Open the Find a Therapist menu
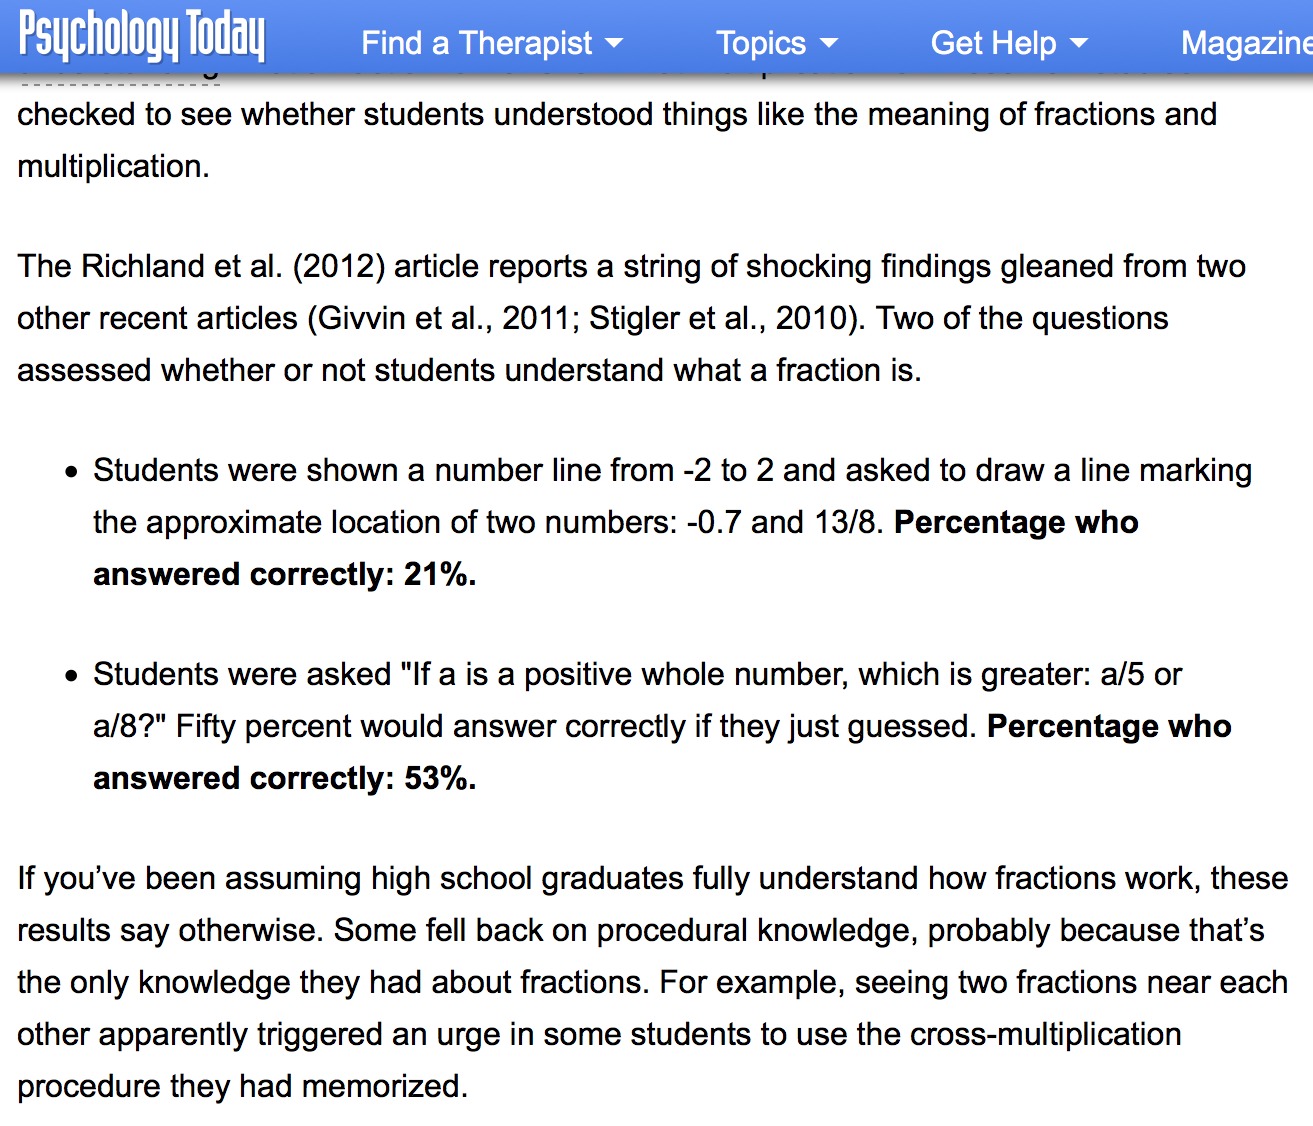 tap(476, 43)
